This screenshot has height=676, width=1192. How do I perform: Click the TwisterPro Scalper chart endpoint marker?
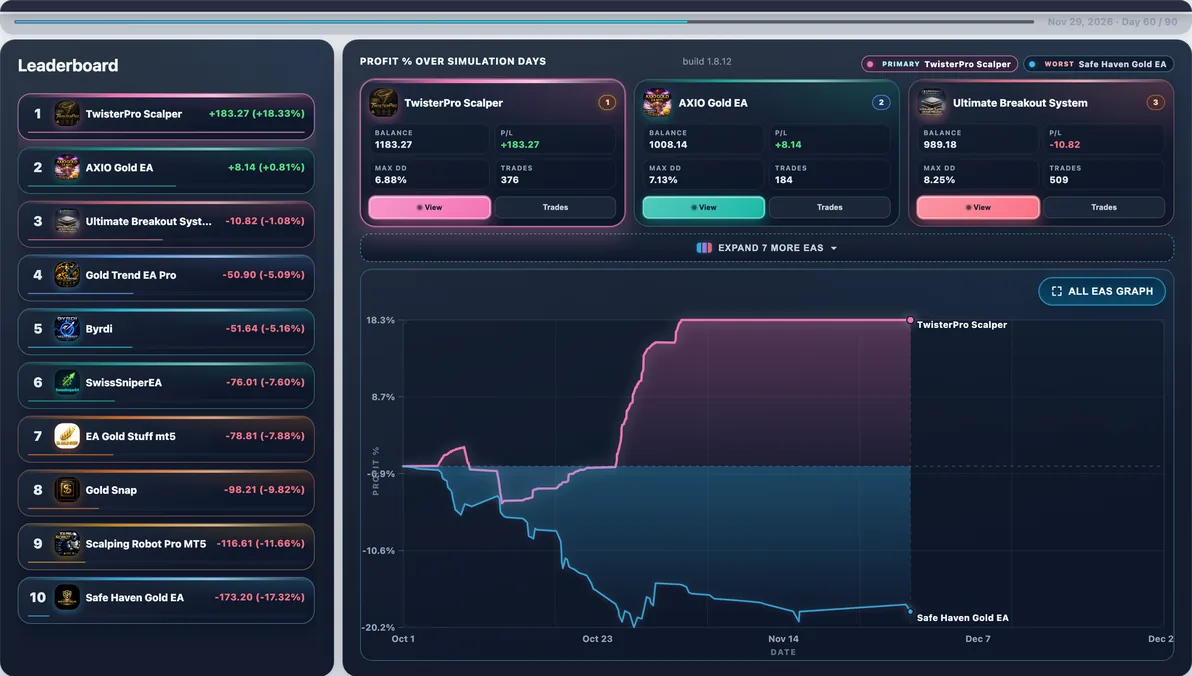coord(910,320)
